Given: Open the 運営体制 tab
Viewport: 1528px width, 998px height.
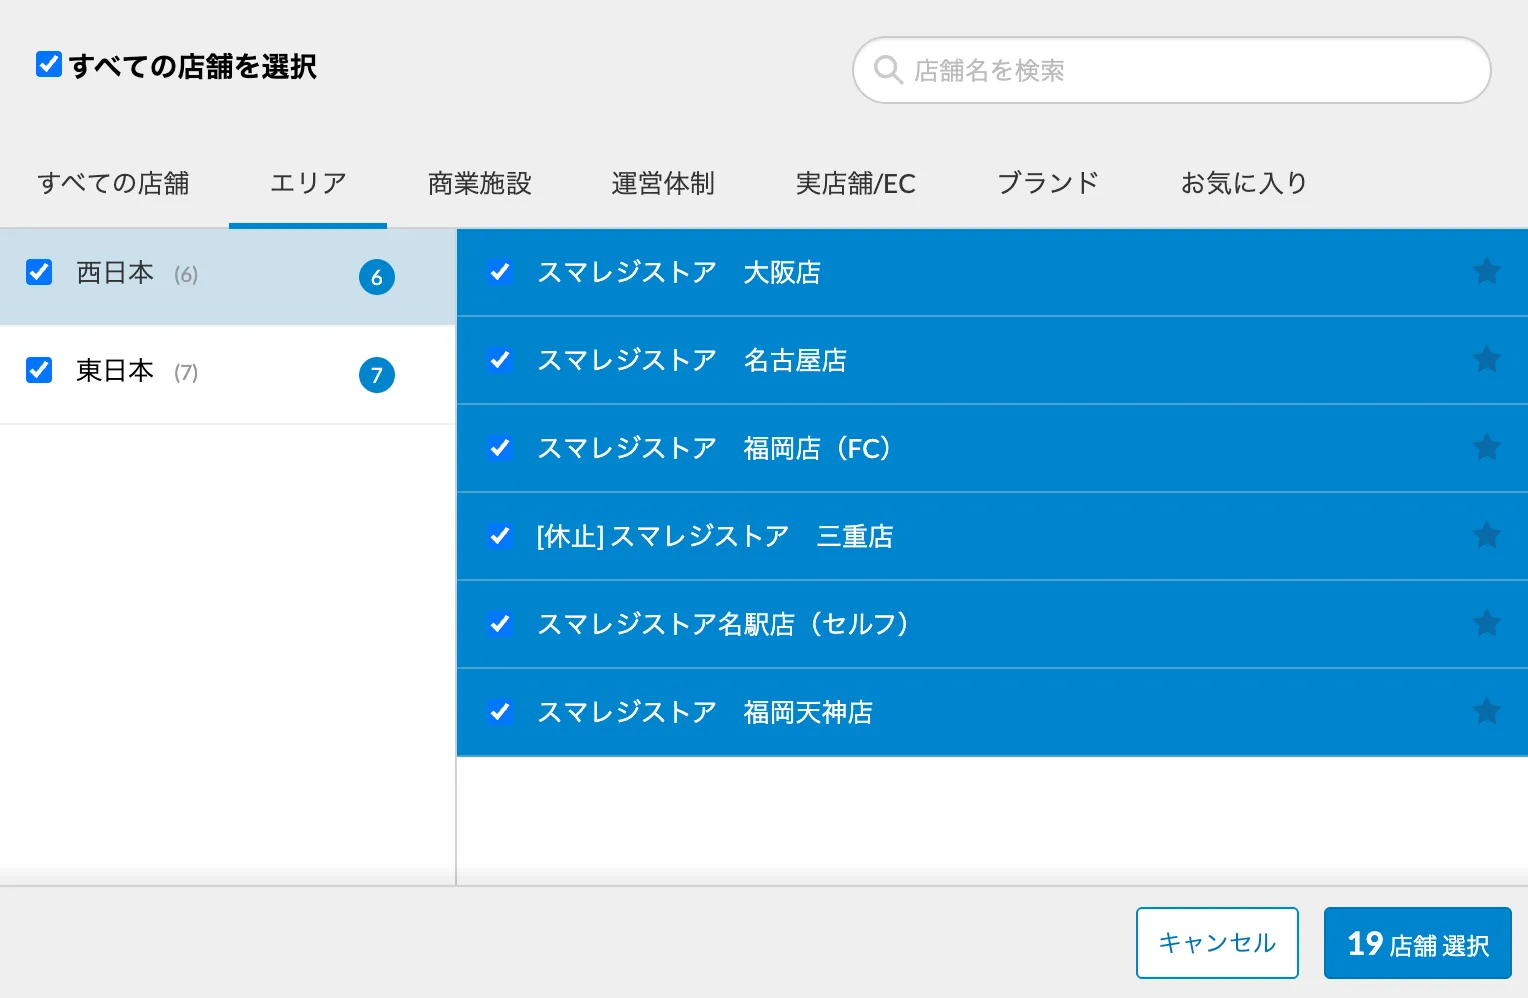Looking at the screenshot, I should click(x=663, y=183).
